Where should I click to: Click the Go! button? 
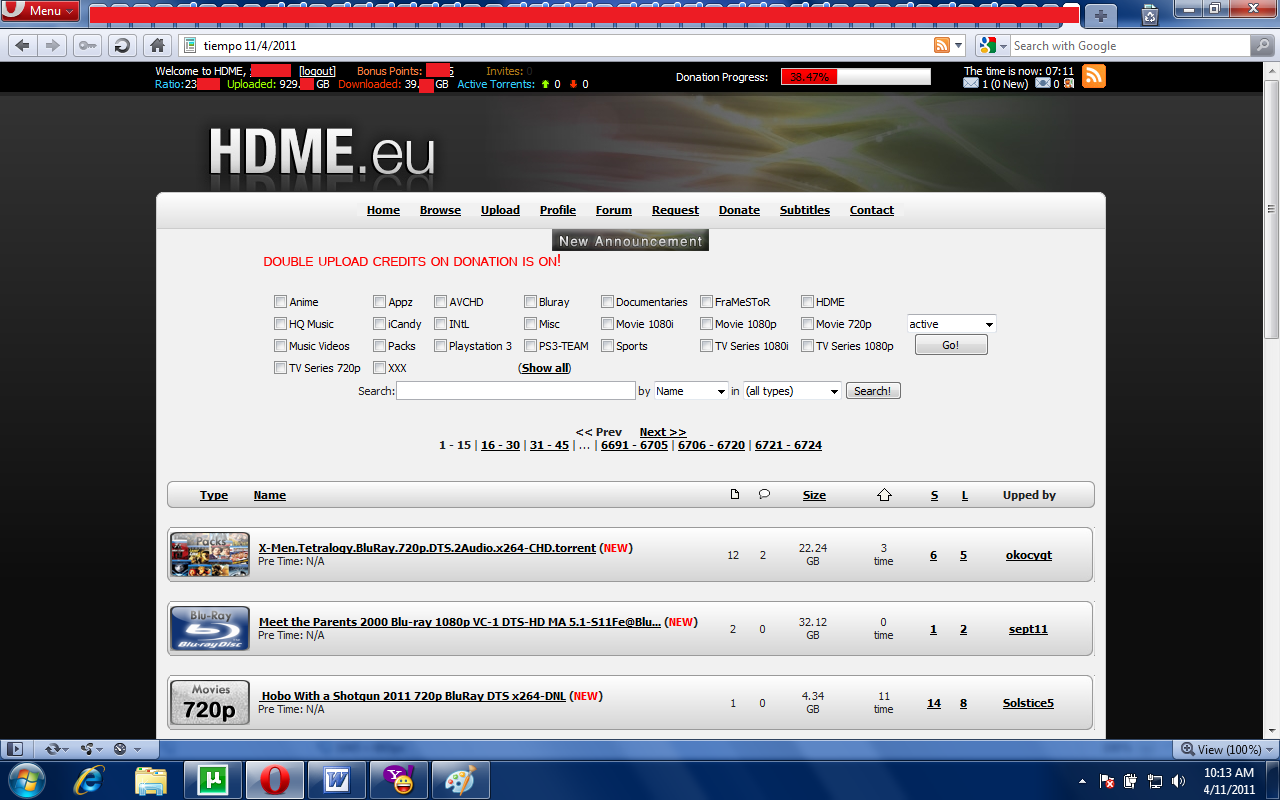click(951, 345)
